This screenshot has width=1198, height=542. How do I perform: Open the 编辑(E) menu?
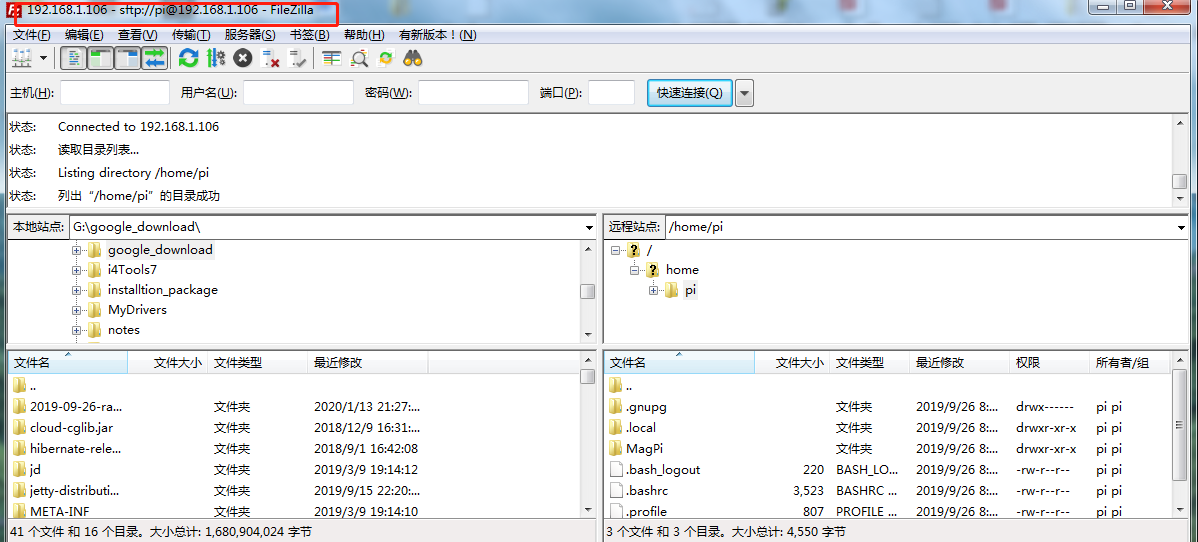[84, 35]
